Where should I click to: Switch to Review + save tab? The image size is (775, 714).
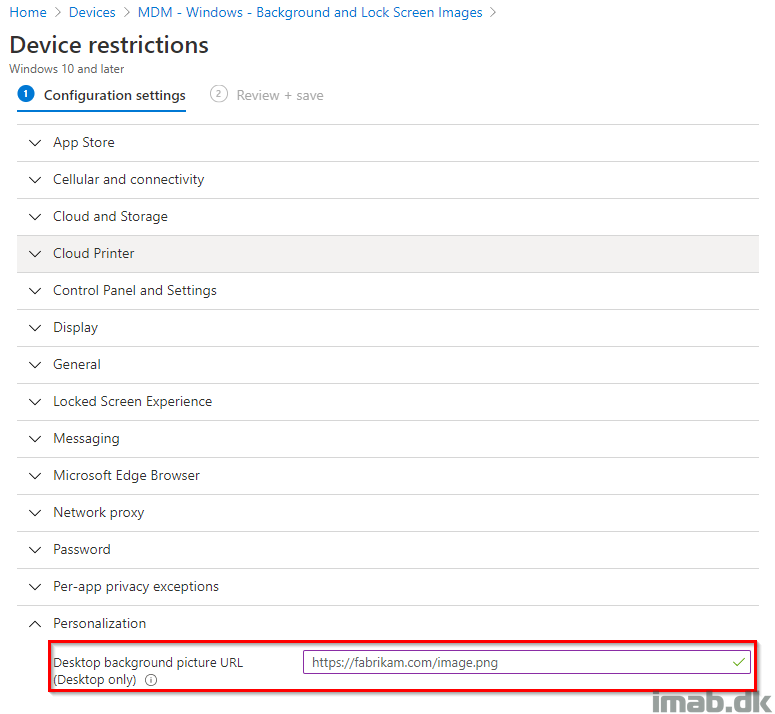[x=267, y=95]
